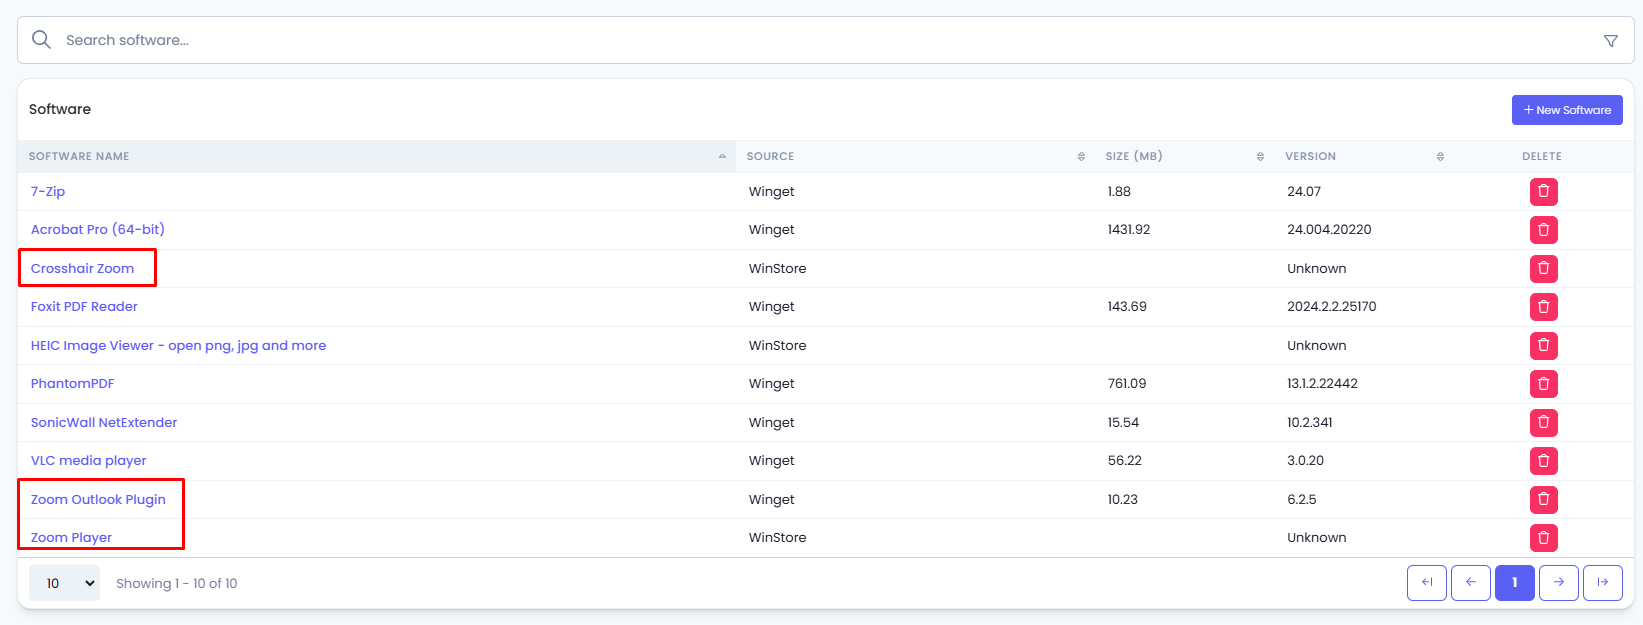
Task: Click version value 2024.2.2.25170
Action: click(x=1332, y=306)
